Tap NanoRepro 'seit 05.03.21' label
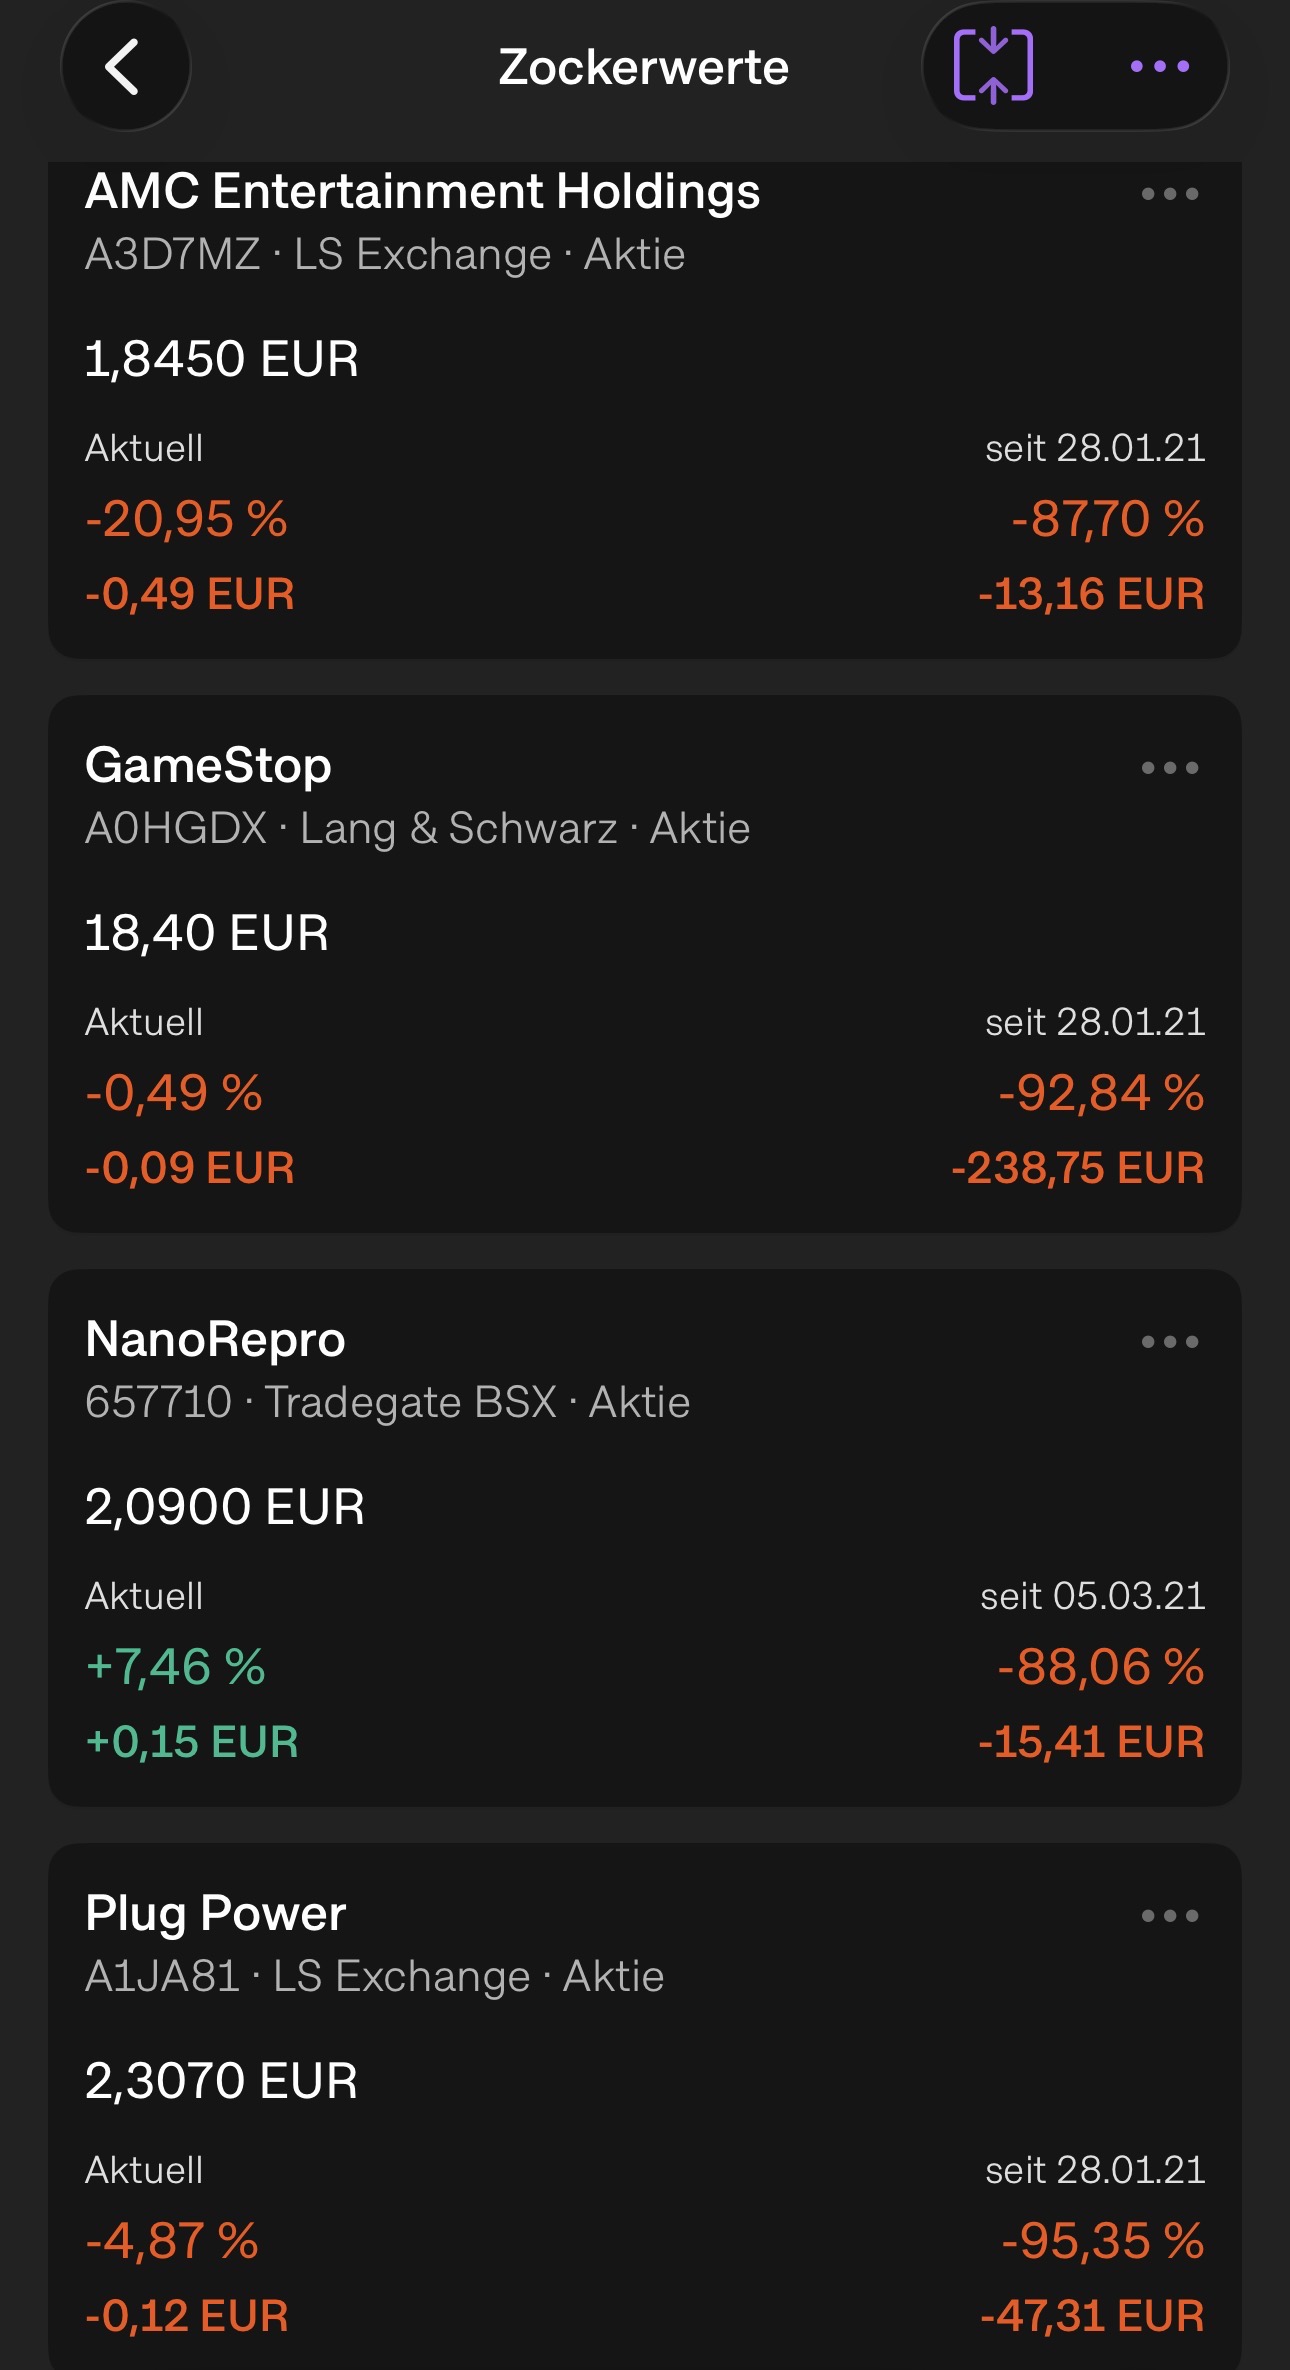This screenshot has height=2370, width=1290. [x=1092, y=1596]
